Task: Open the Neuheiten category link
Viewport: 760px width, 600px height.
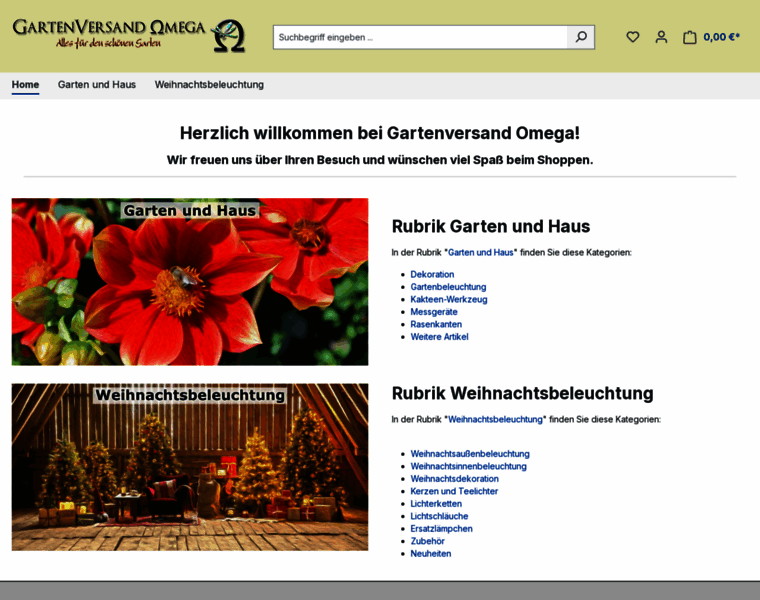Action: 430,554
